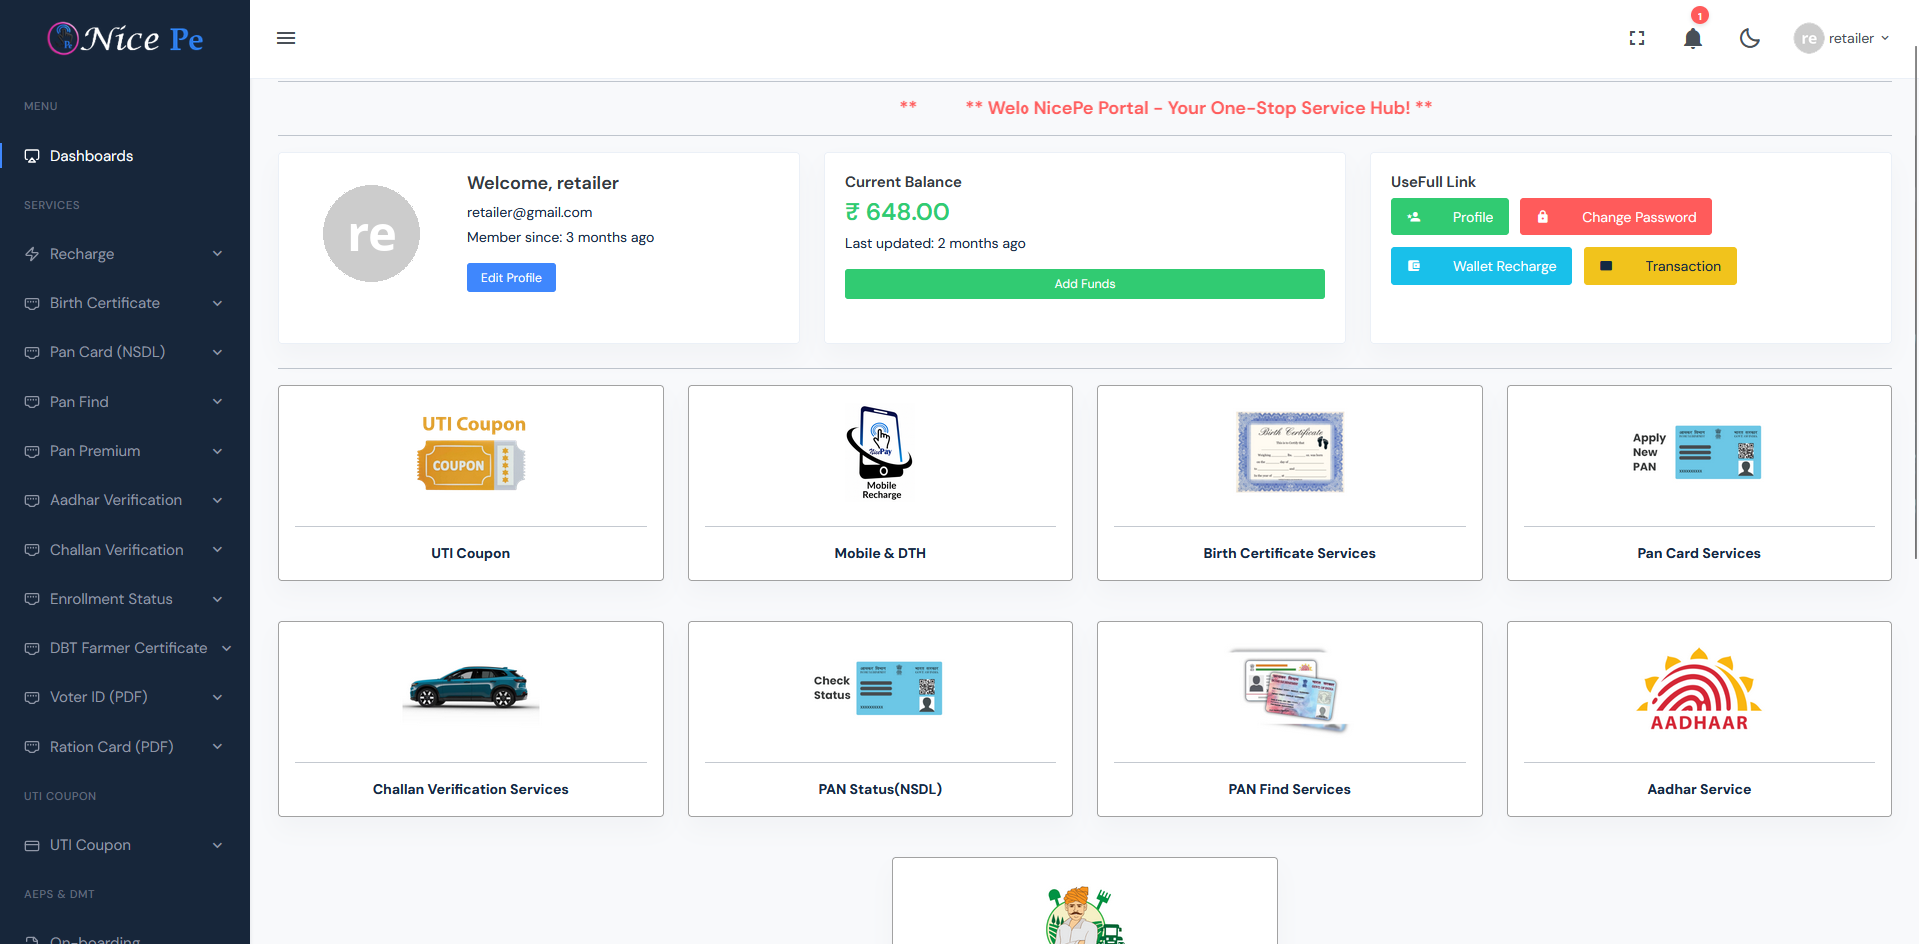Viewport: 1919px width, 944px height.
Task: Open the Aadhar Service card
Action: click(x=1698, y=719)
